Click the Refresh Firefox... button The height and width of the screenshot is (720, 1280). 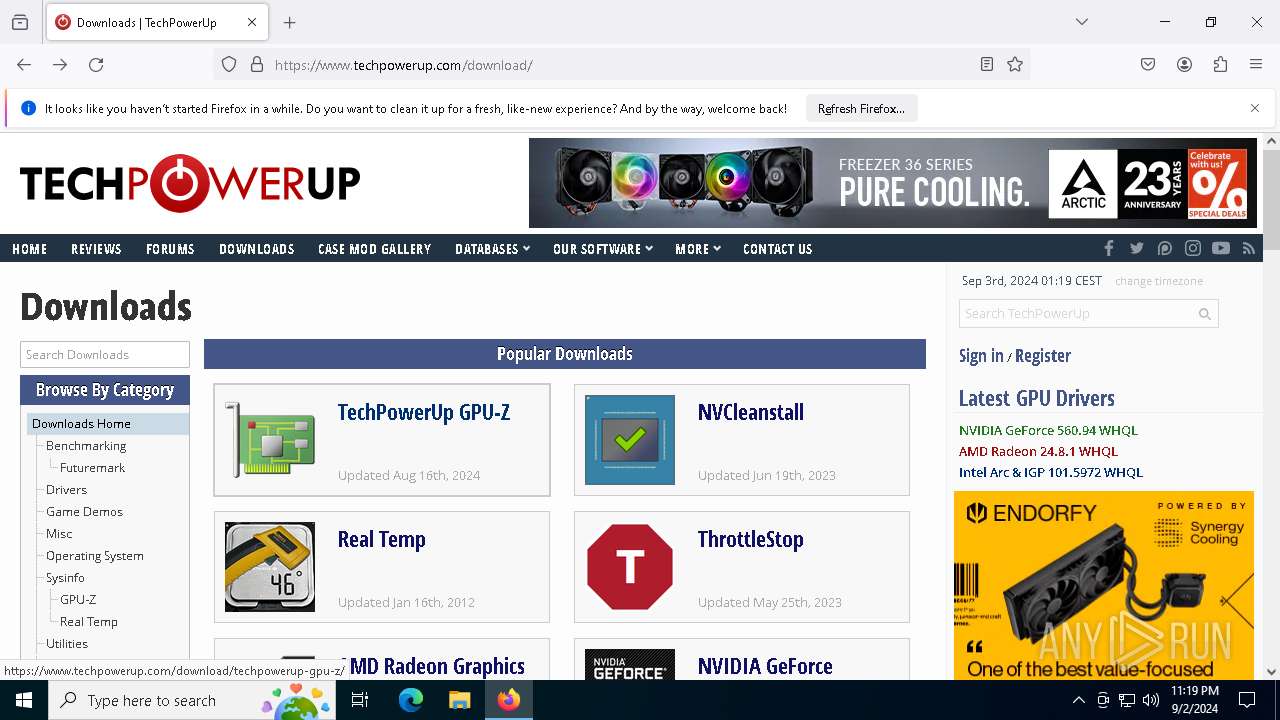pos(861,108)
